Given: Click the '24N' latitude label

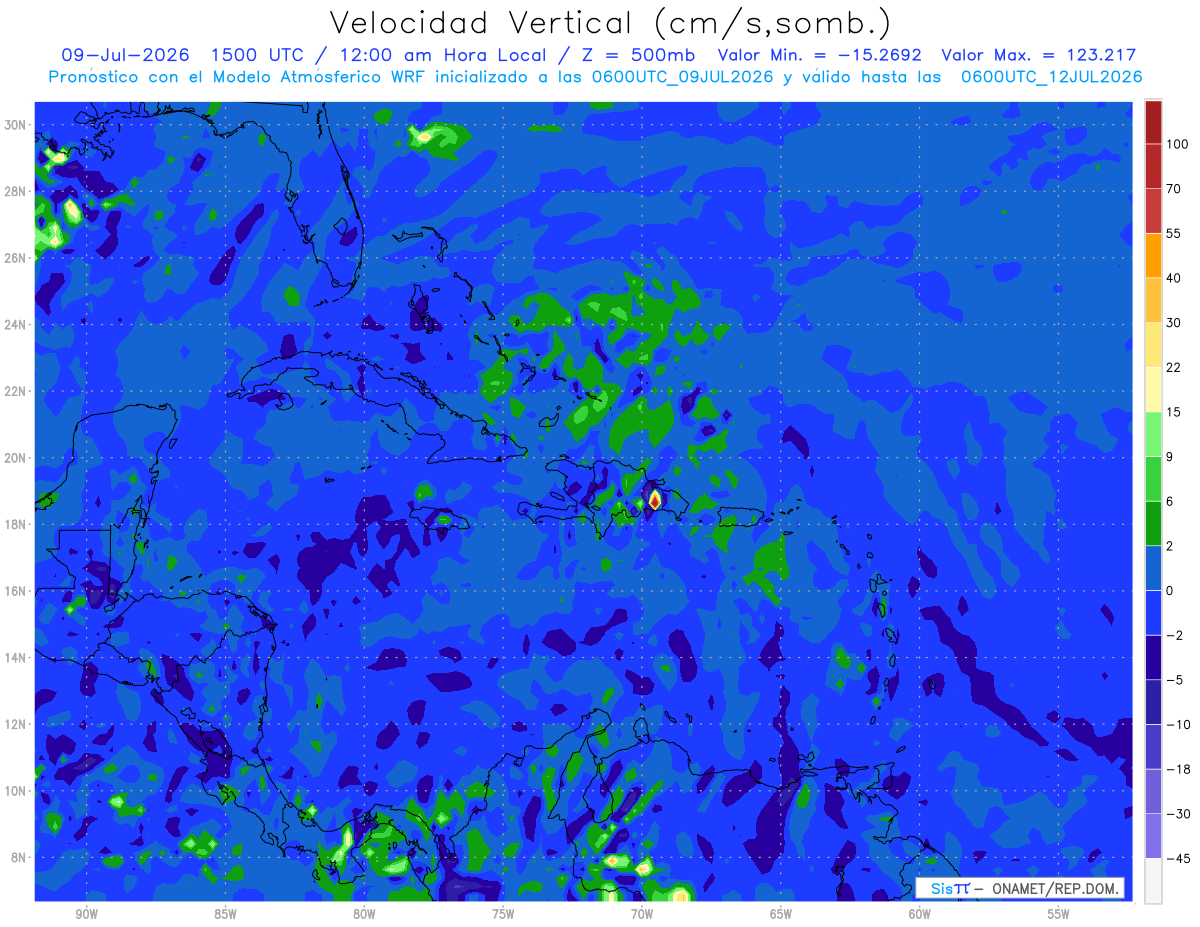Looking at the screenshot, I should click(17, 325).
